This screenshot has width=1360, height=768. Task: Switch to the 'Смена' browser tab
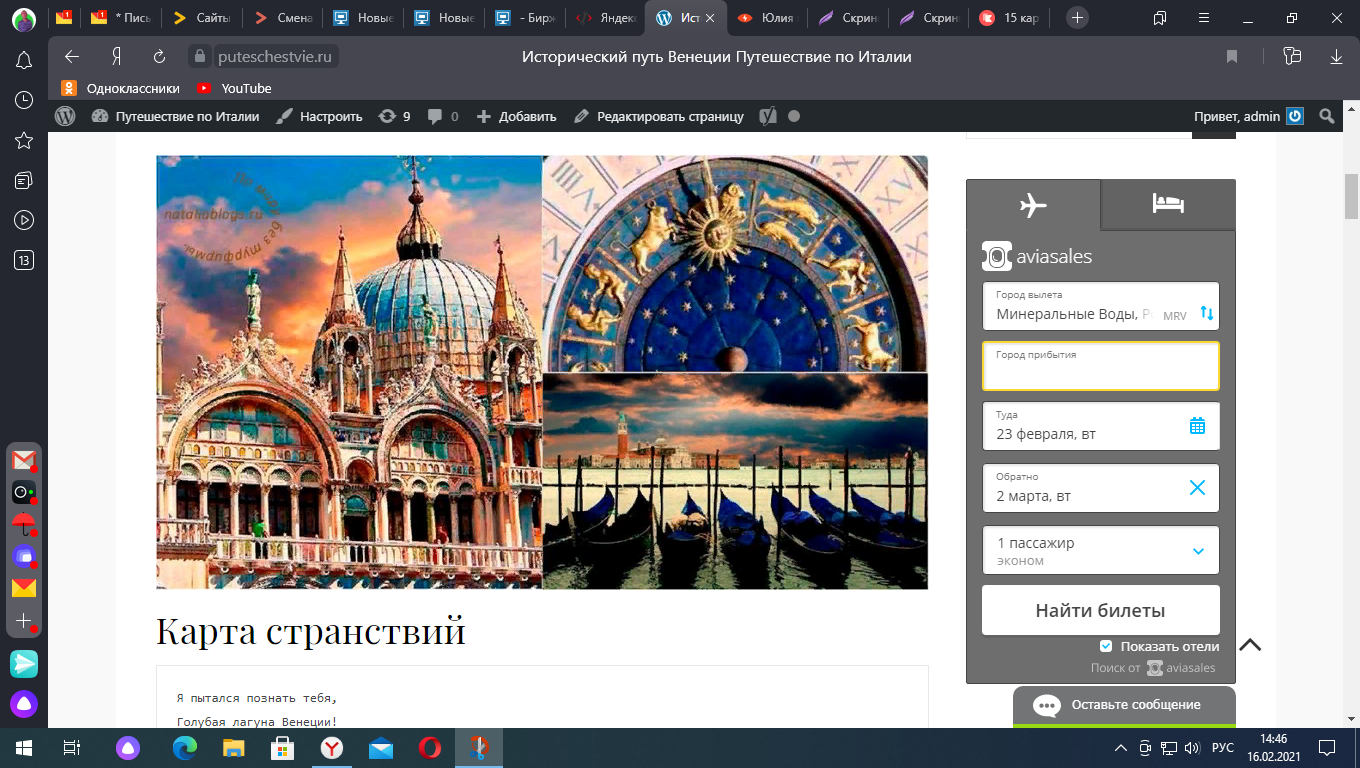(285, 17)
